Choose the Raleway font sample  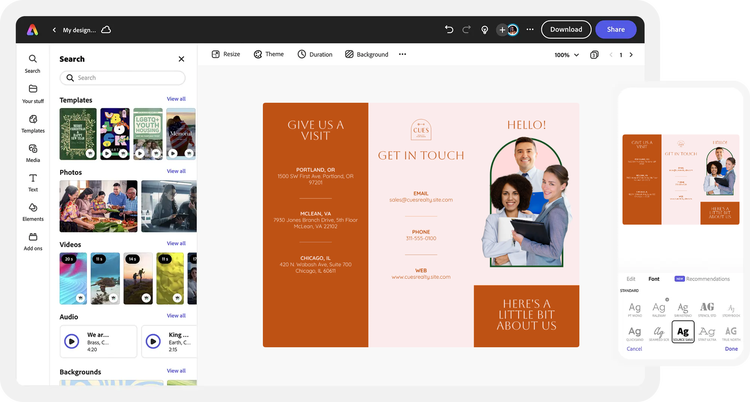659,309
